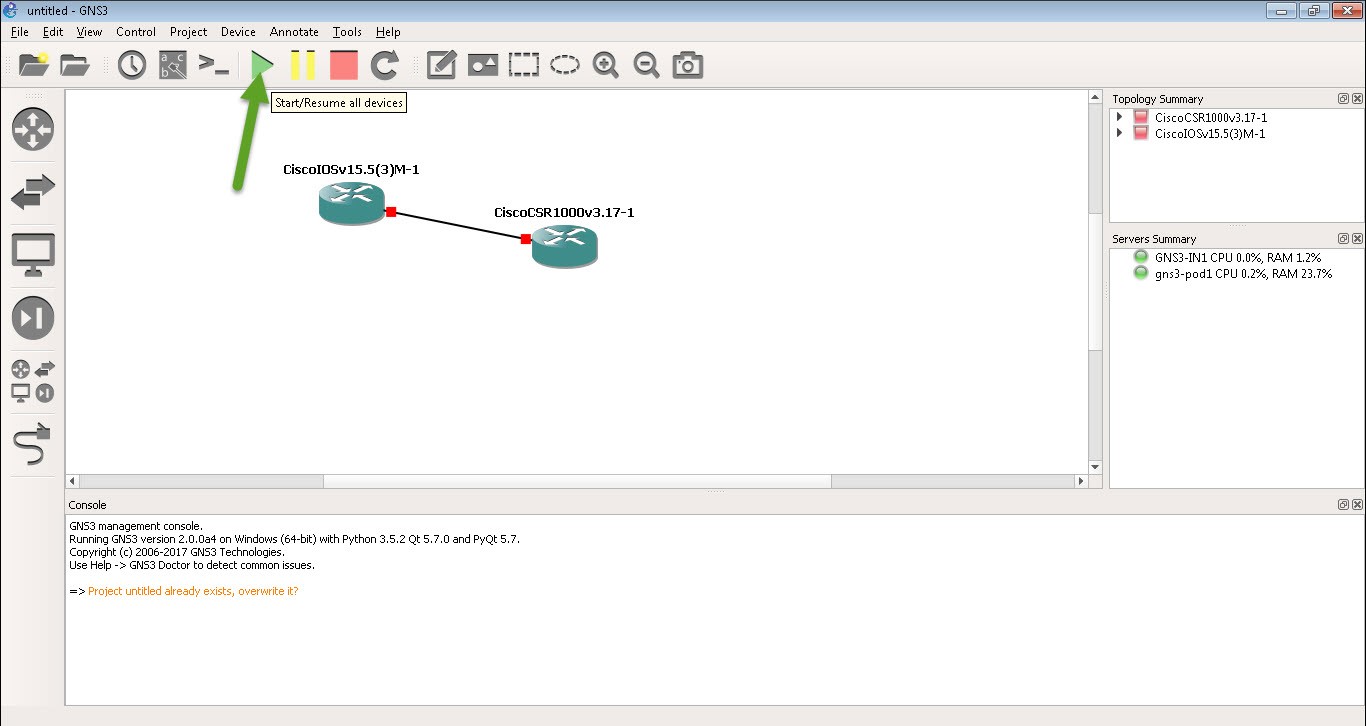Float the Topology Summary panel
The width and height of the screenshot is (1366, 726).
pyautogui.click(x=1344, y=99)
